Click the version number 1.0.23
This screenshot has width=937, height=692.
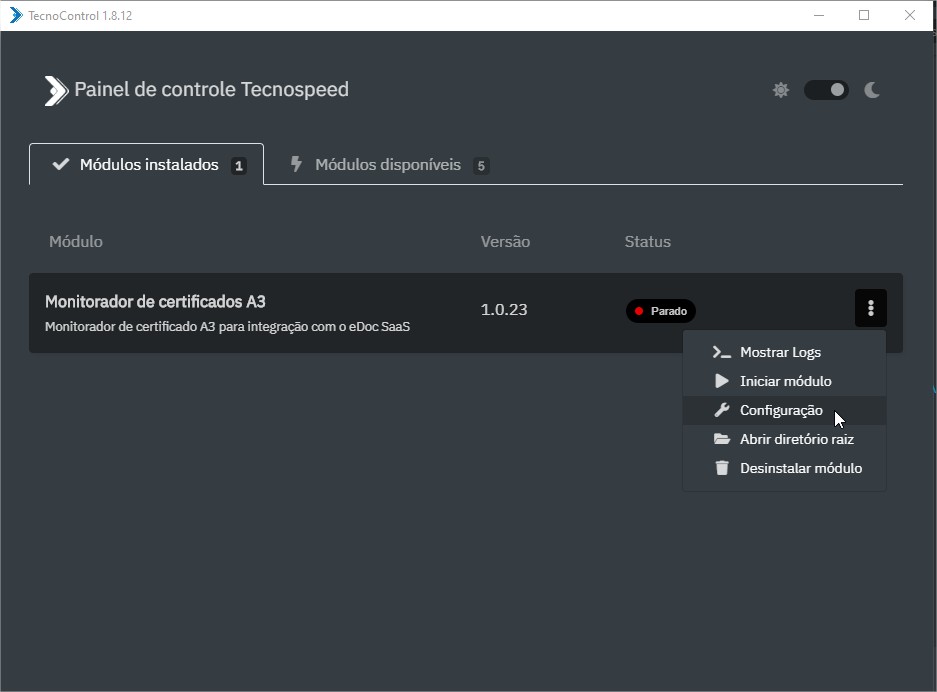click(x=504, y=310)
